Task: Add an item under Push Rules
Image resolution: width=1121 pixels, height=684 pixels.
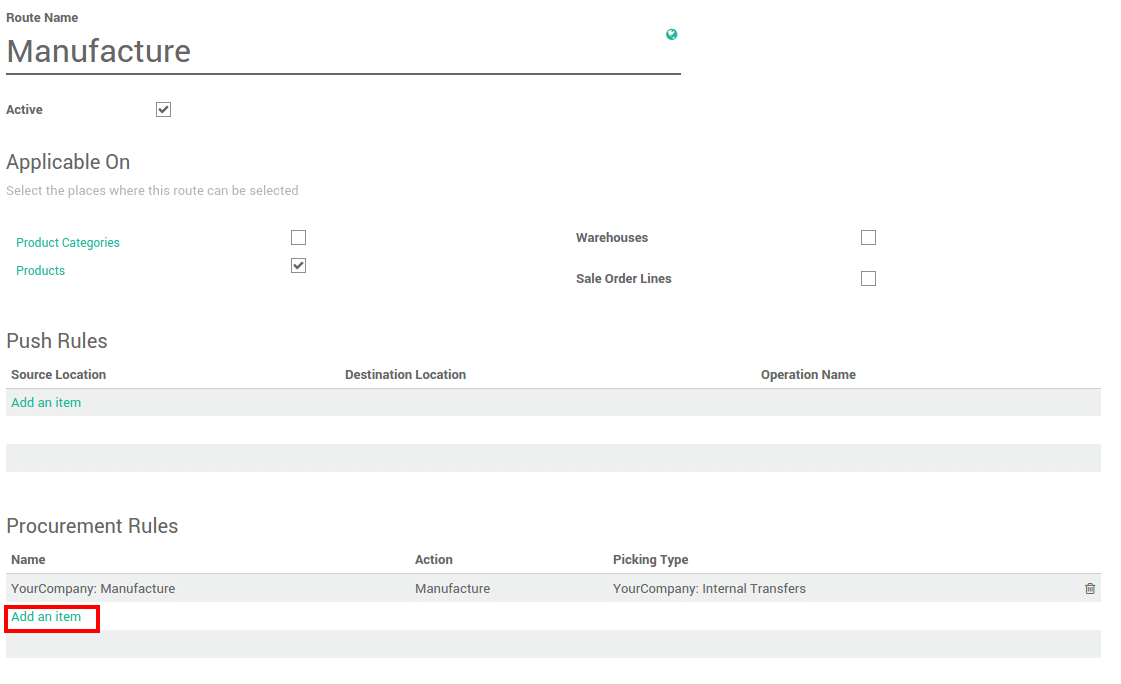Action: click(x=45, y=401)
